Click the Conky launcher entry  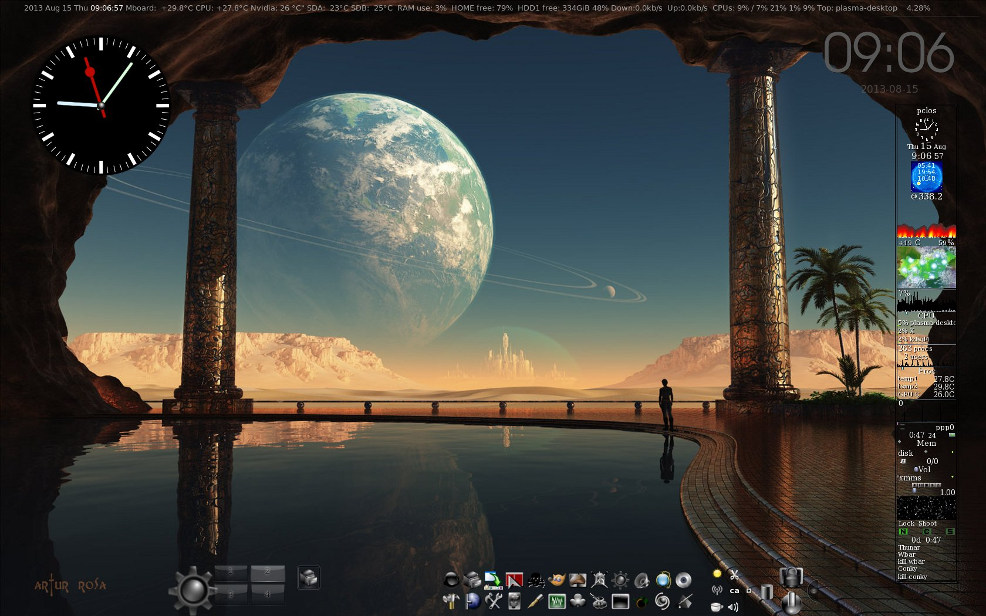(907, 568)
